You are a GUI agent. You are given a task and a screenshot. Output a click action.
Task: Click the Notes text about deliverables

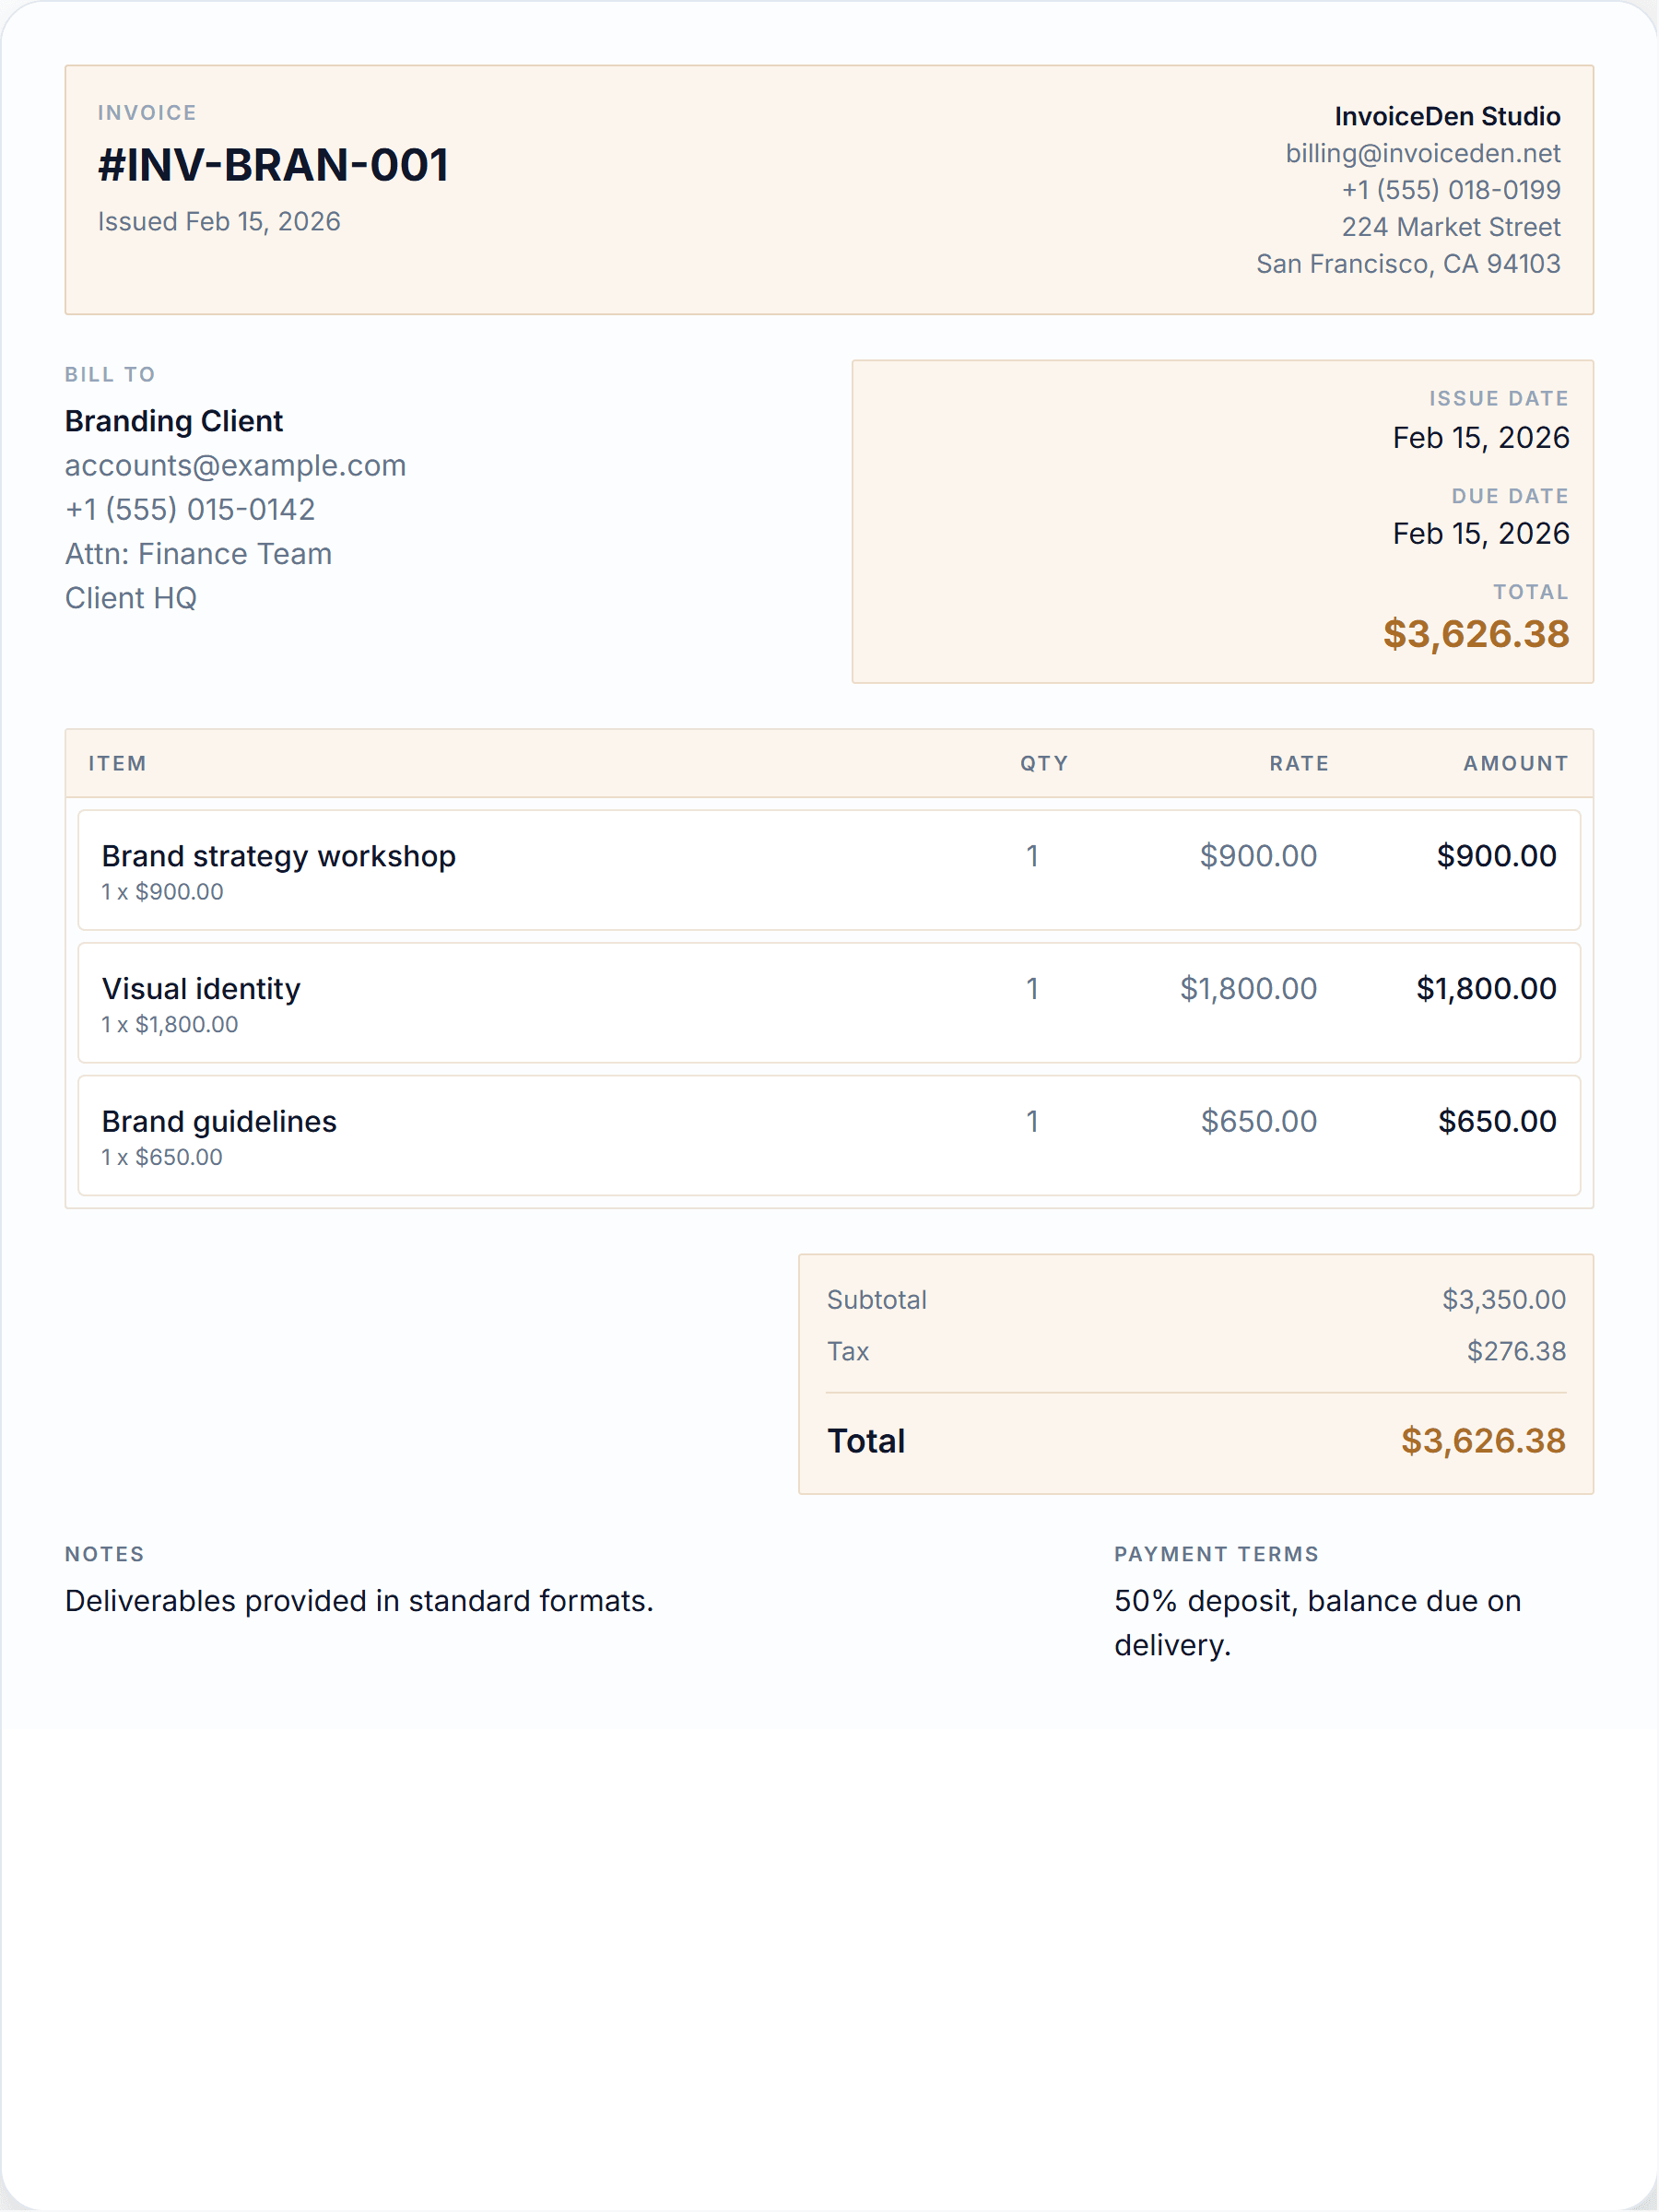359,1601
